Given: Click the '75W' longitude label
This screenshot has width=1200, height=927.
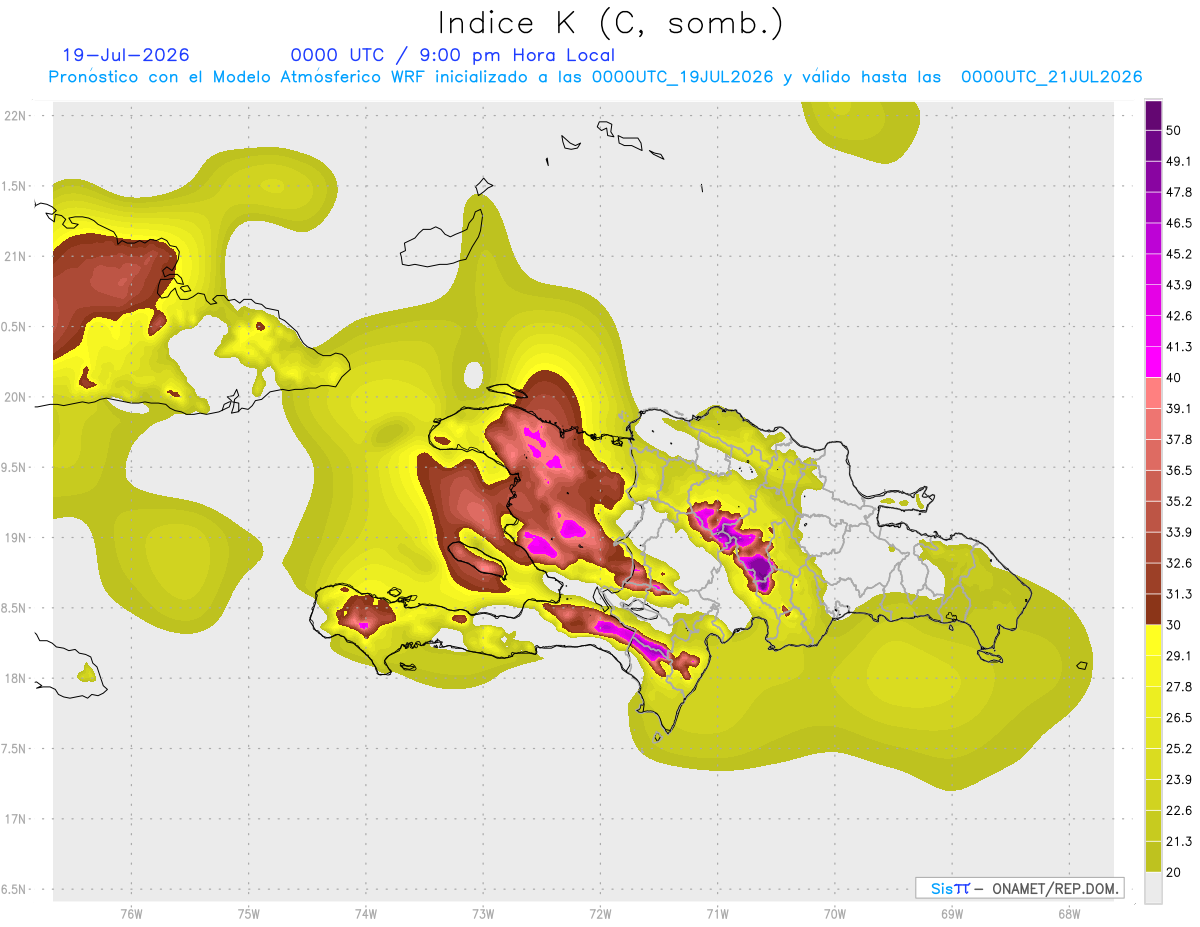Looking at the screenshot, I should click(249, 913).
